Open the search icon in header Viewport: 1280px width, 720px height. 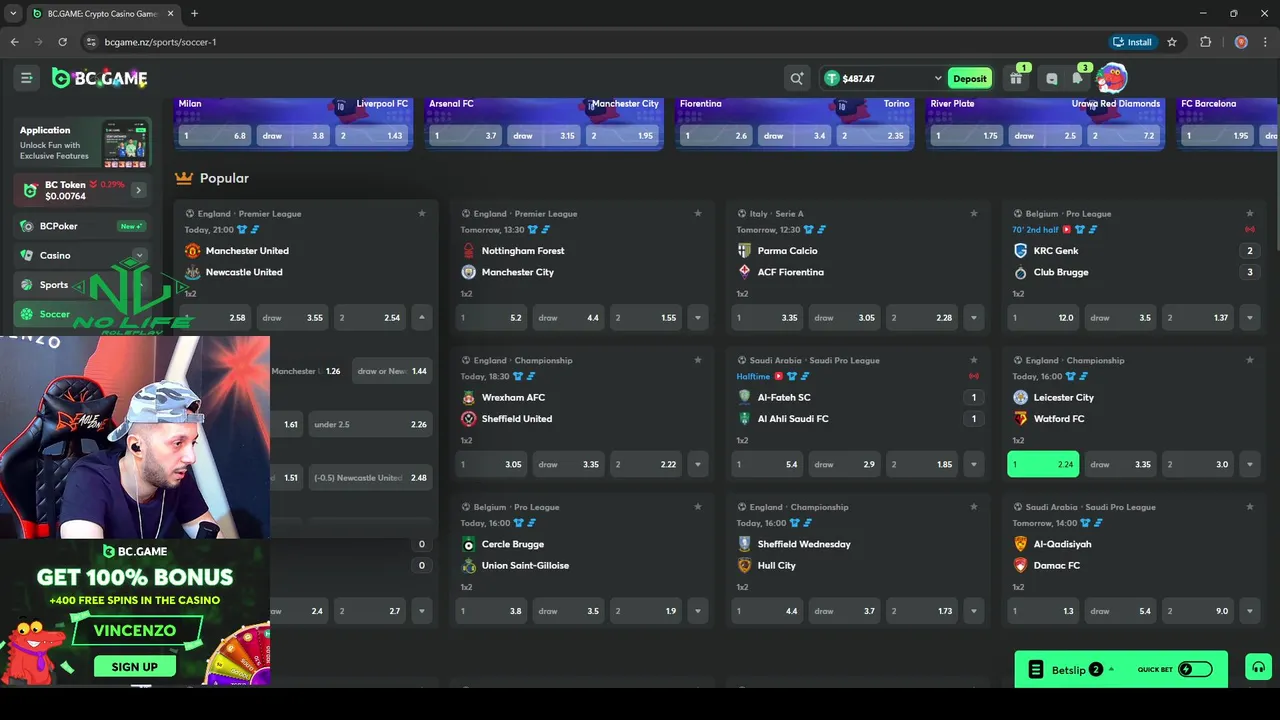click(x=797, y=78)
